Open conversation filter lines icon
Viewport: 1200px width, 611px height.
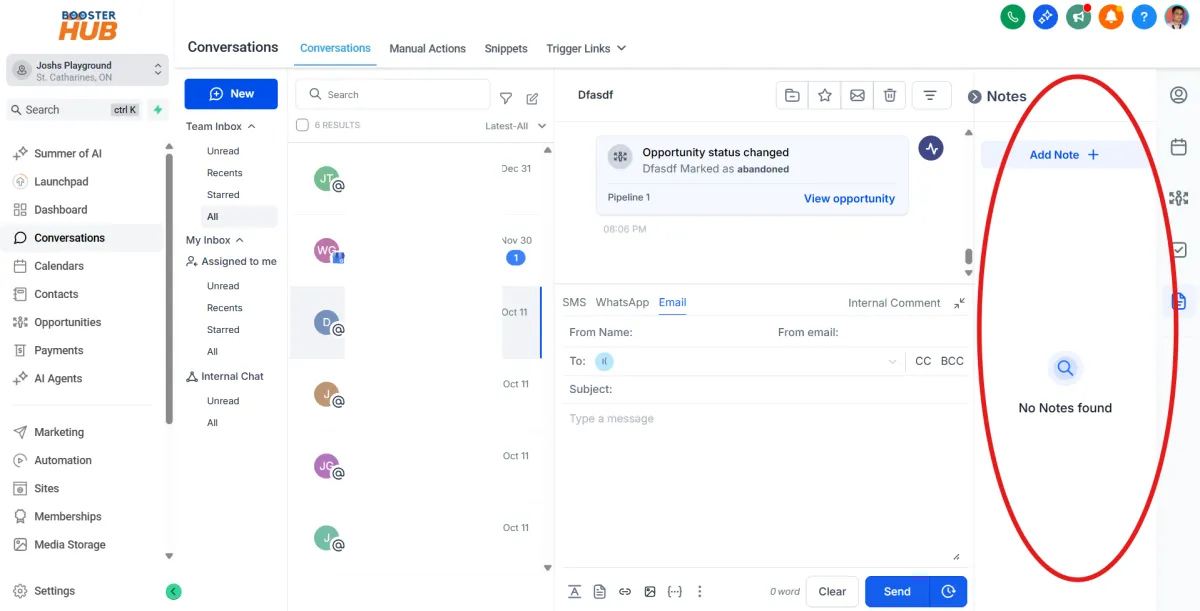pyautogui.click(x=930, y=95)
